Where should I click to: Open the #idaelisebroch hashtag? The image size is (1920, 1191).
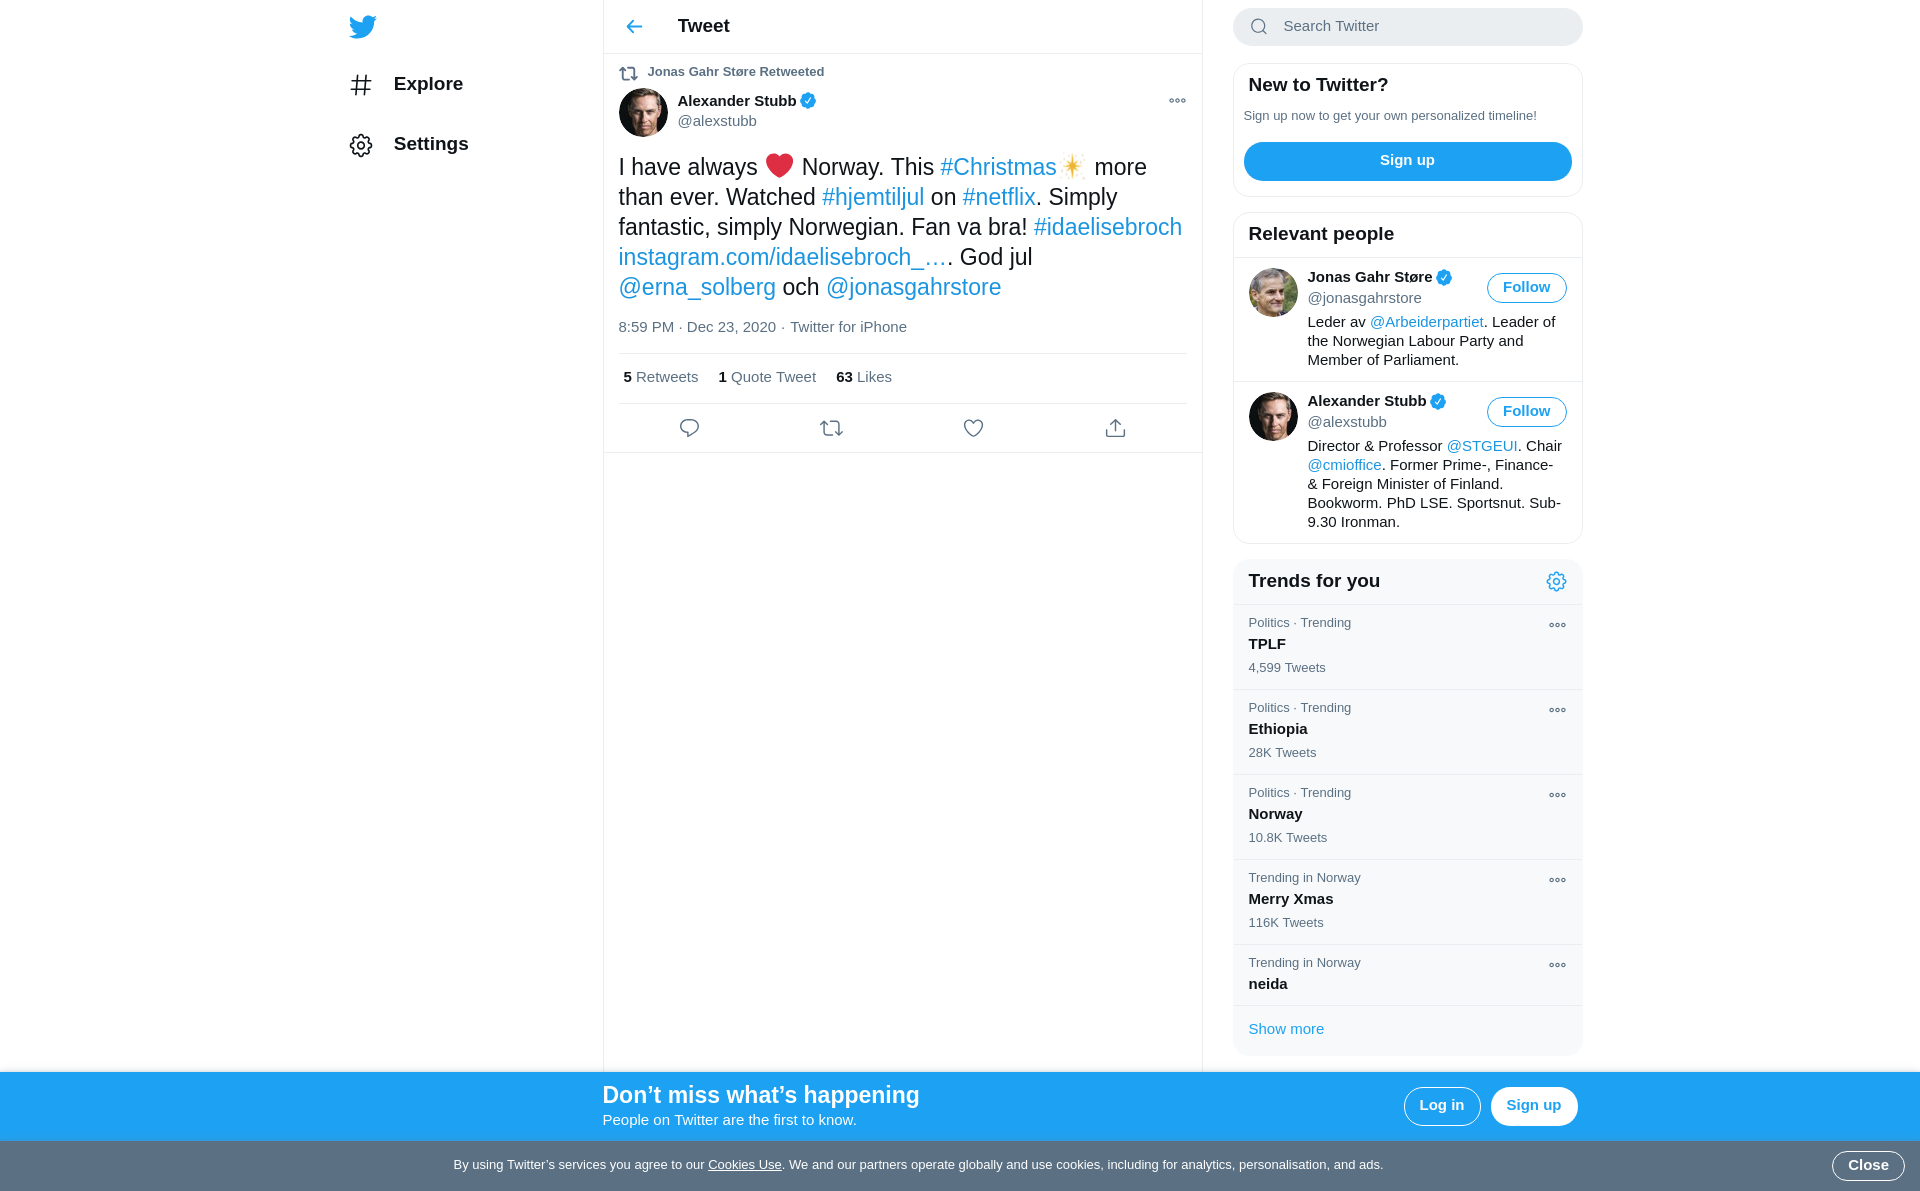pyautogui.click(x=1108, y=227)
